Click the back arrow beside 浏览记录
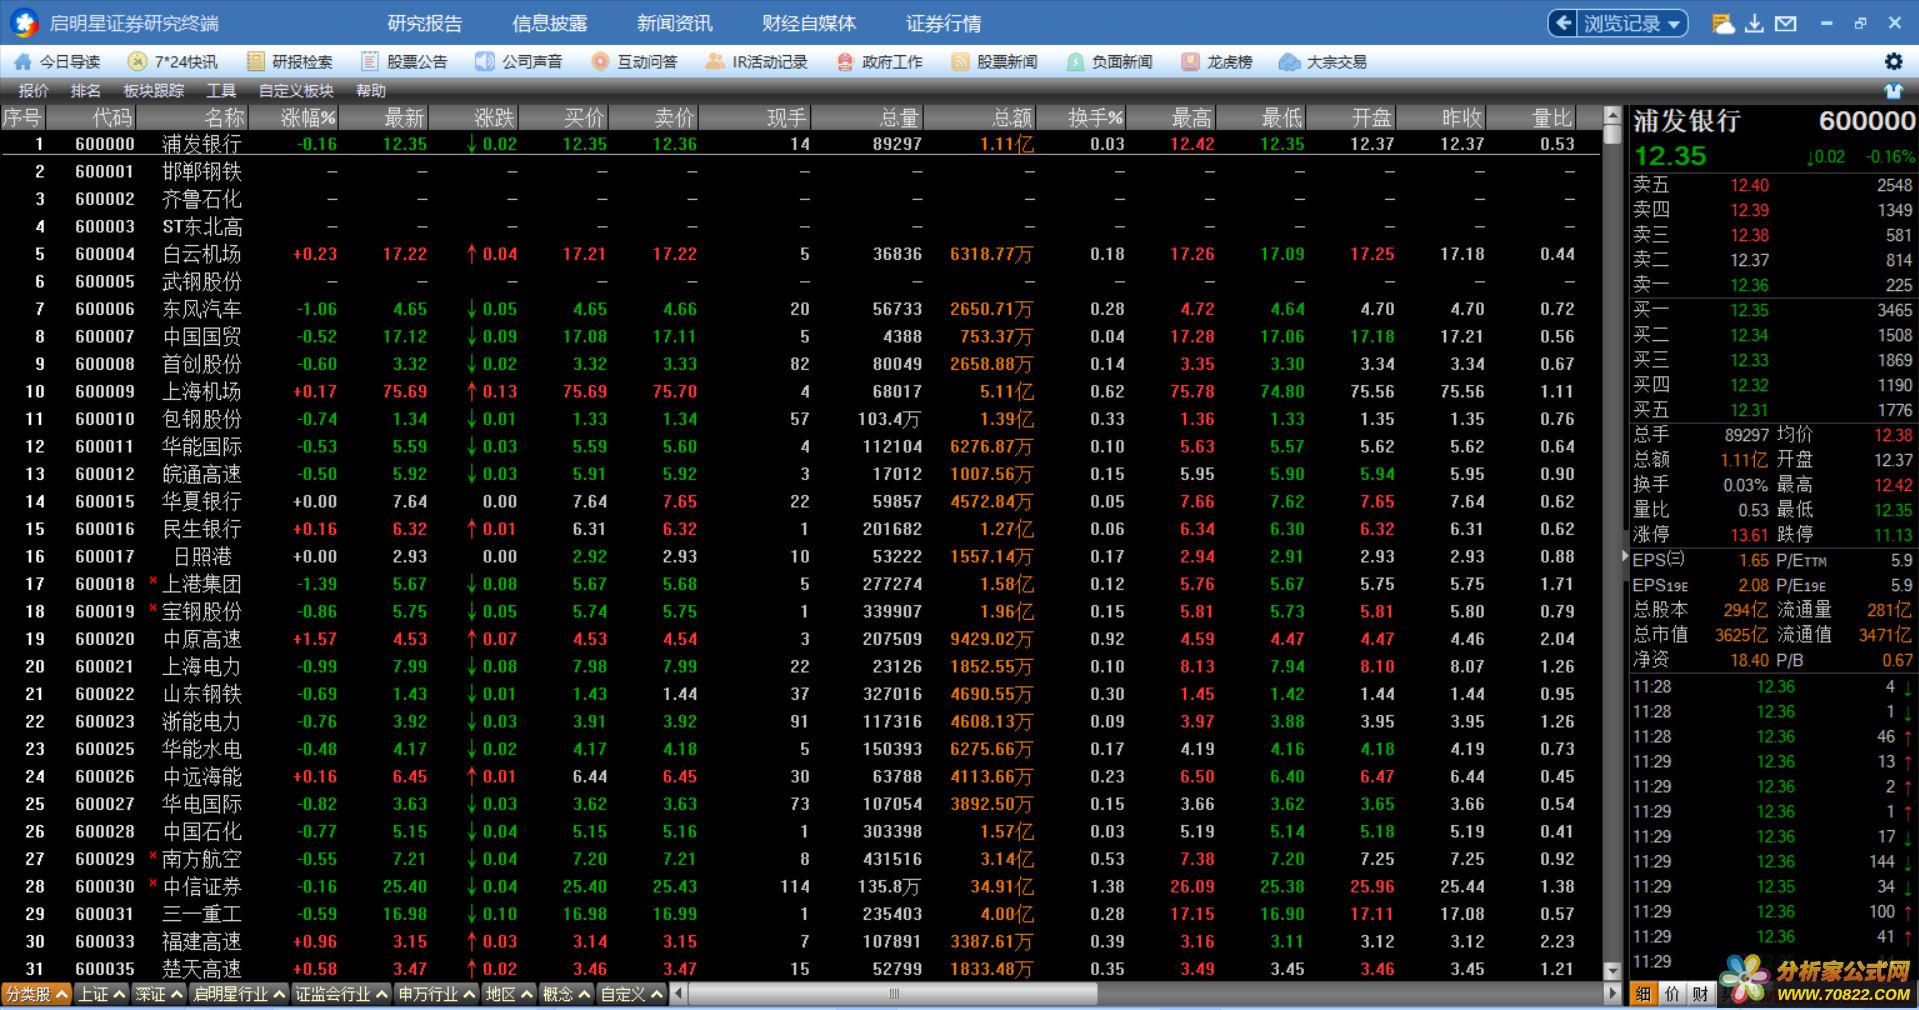1919x1010 pixels. point(1562,23)
